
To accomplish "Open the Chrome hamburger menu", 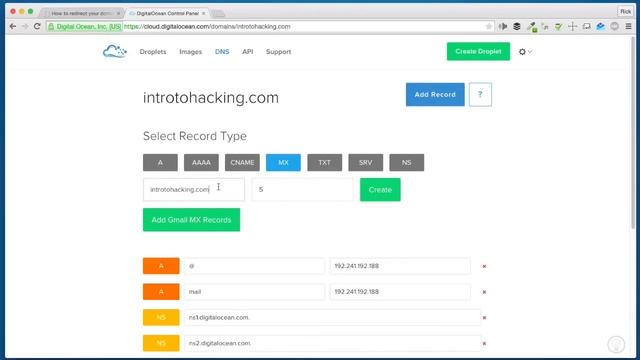I will point(629,27).
